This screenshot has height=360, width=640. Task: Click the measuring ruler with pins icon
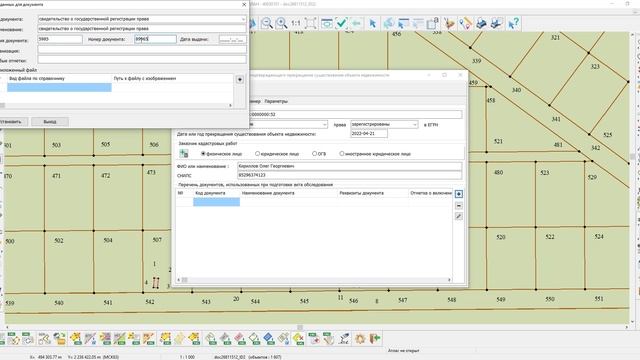pos(465,23)
